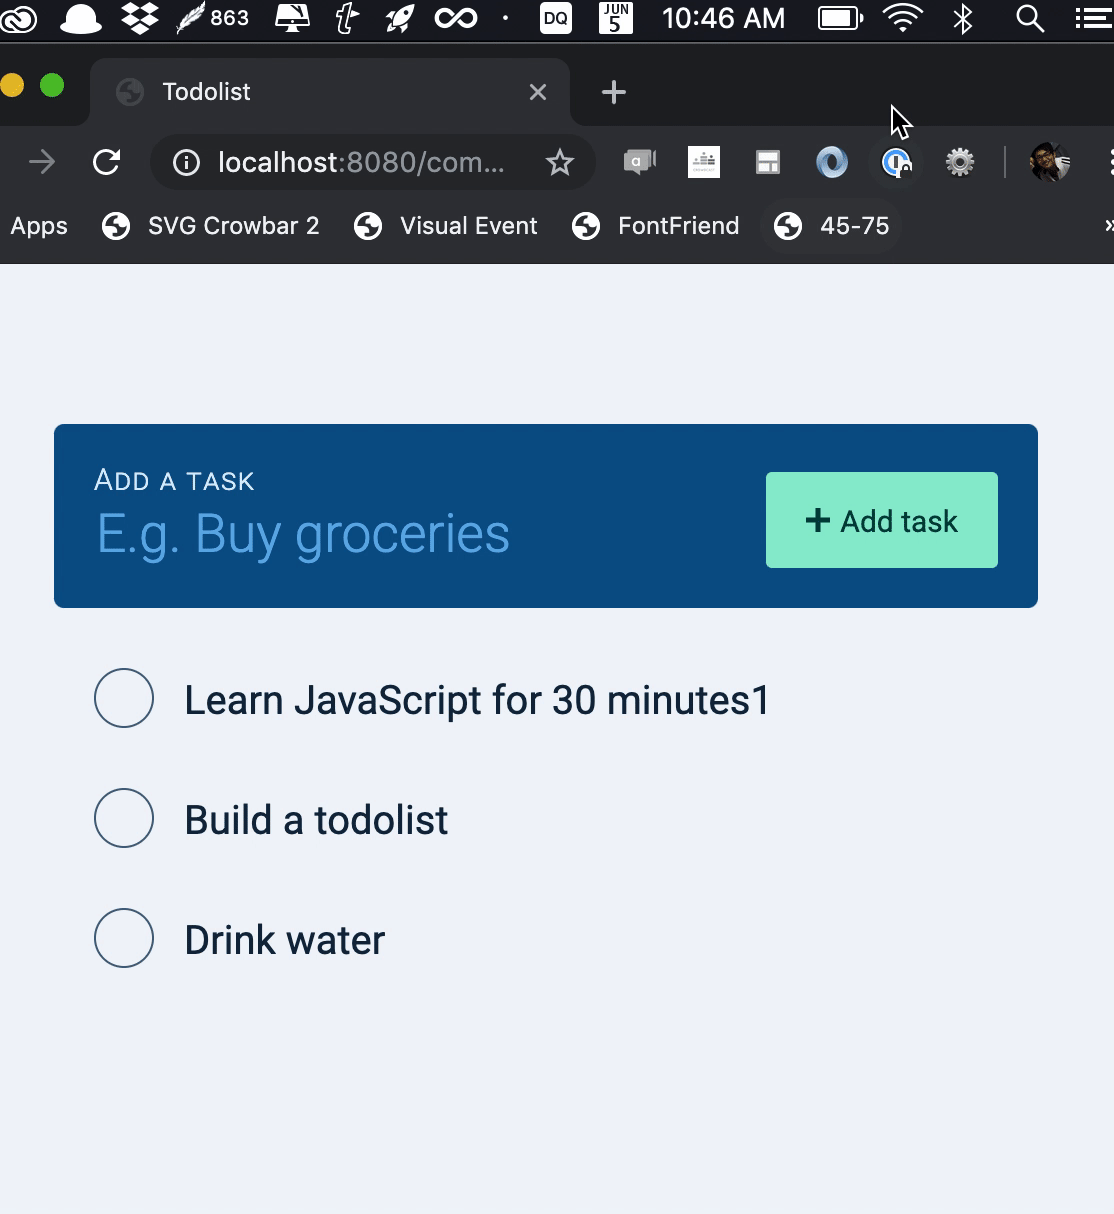Click the site information icon
The image size is (1114, 1214).
pos(186,162)
